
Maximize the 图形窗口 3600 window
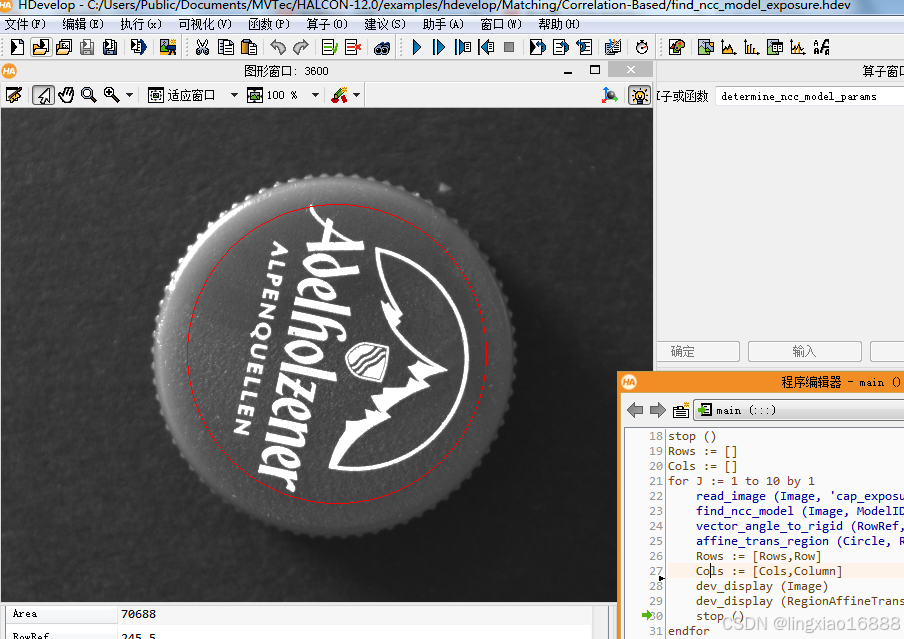click(595, 70)
